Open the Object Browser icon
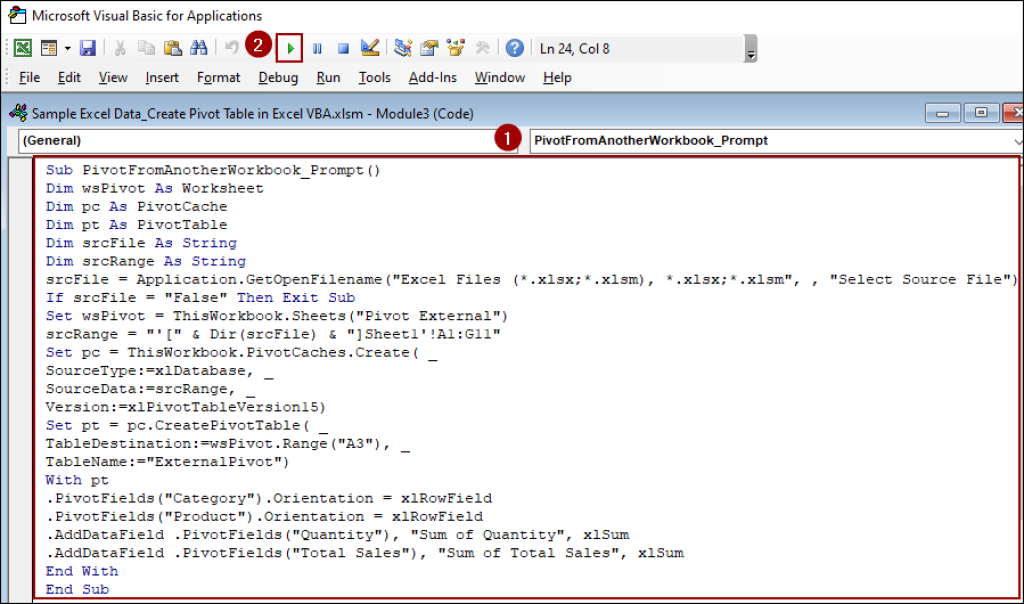The height and width of the screenshot is (604, 1024). coord(455,47)
